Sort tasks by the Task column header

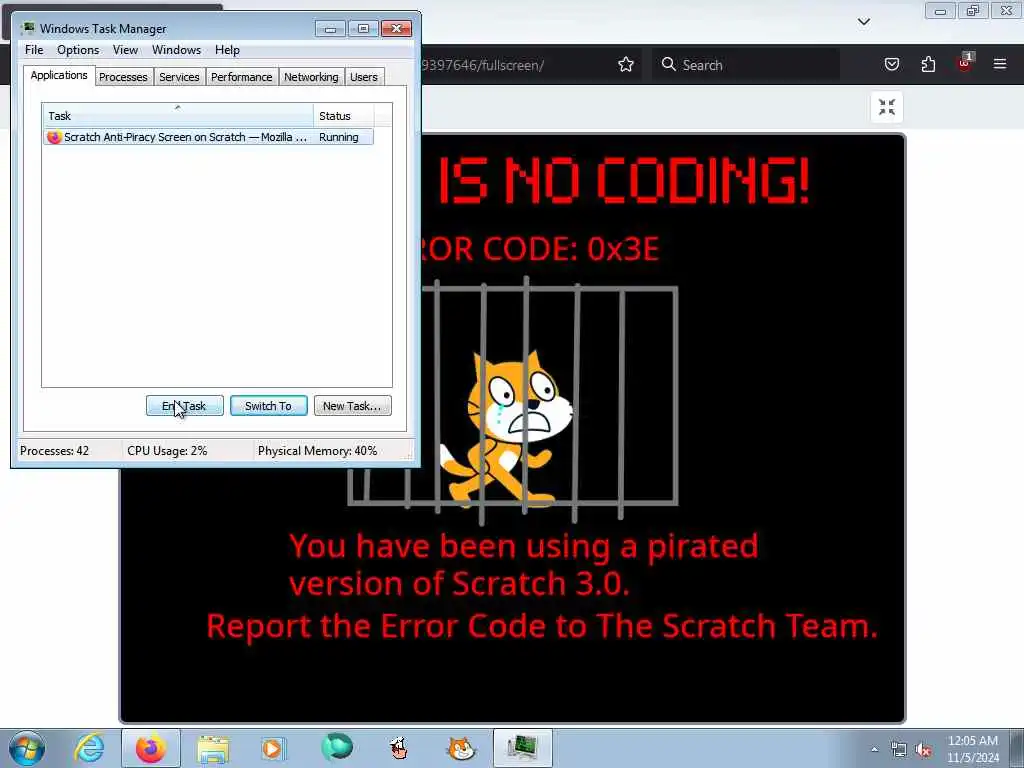[x=177, y=116]
